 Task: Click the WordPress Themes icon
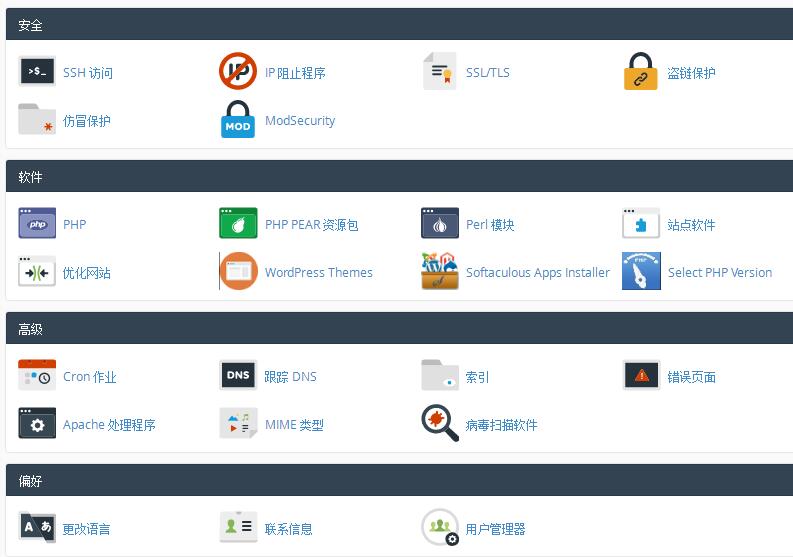click(x=238, y=272)
